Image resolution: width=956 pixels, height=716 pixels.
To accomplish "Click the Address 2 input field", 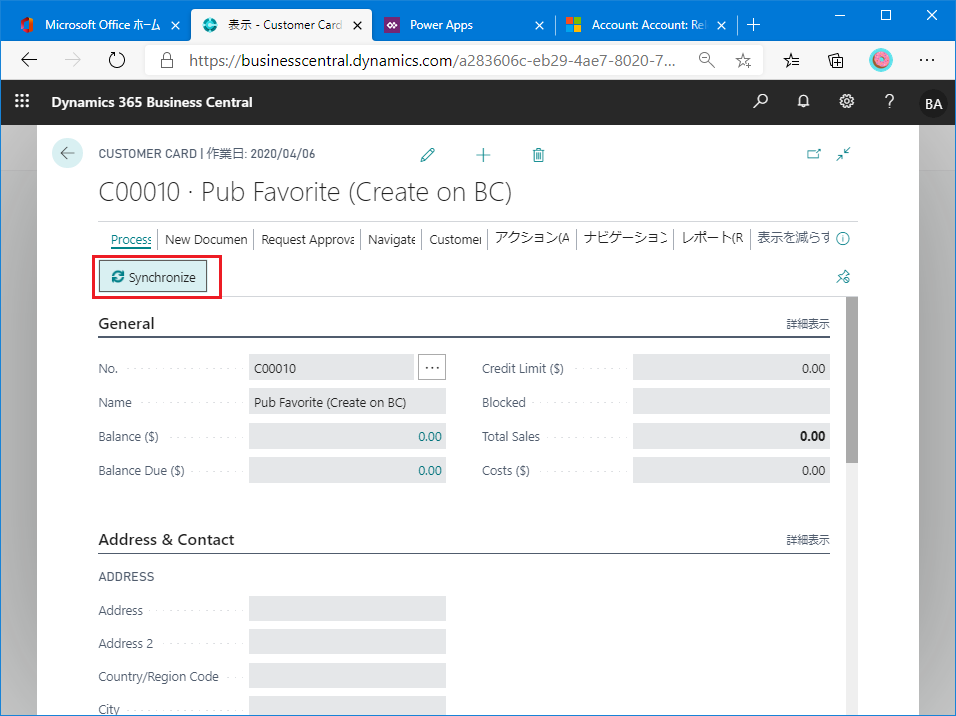I will [x=347, y=642].
